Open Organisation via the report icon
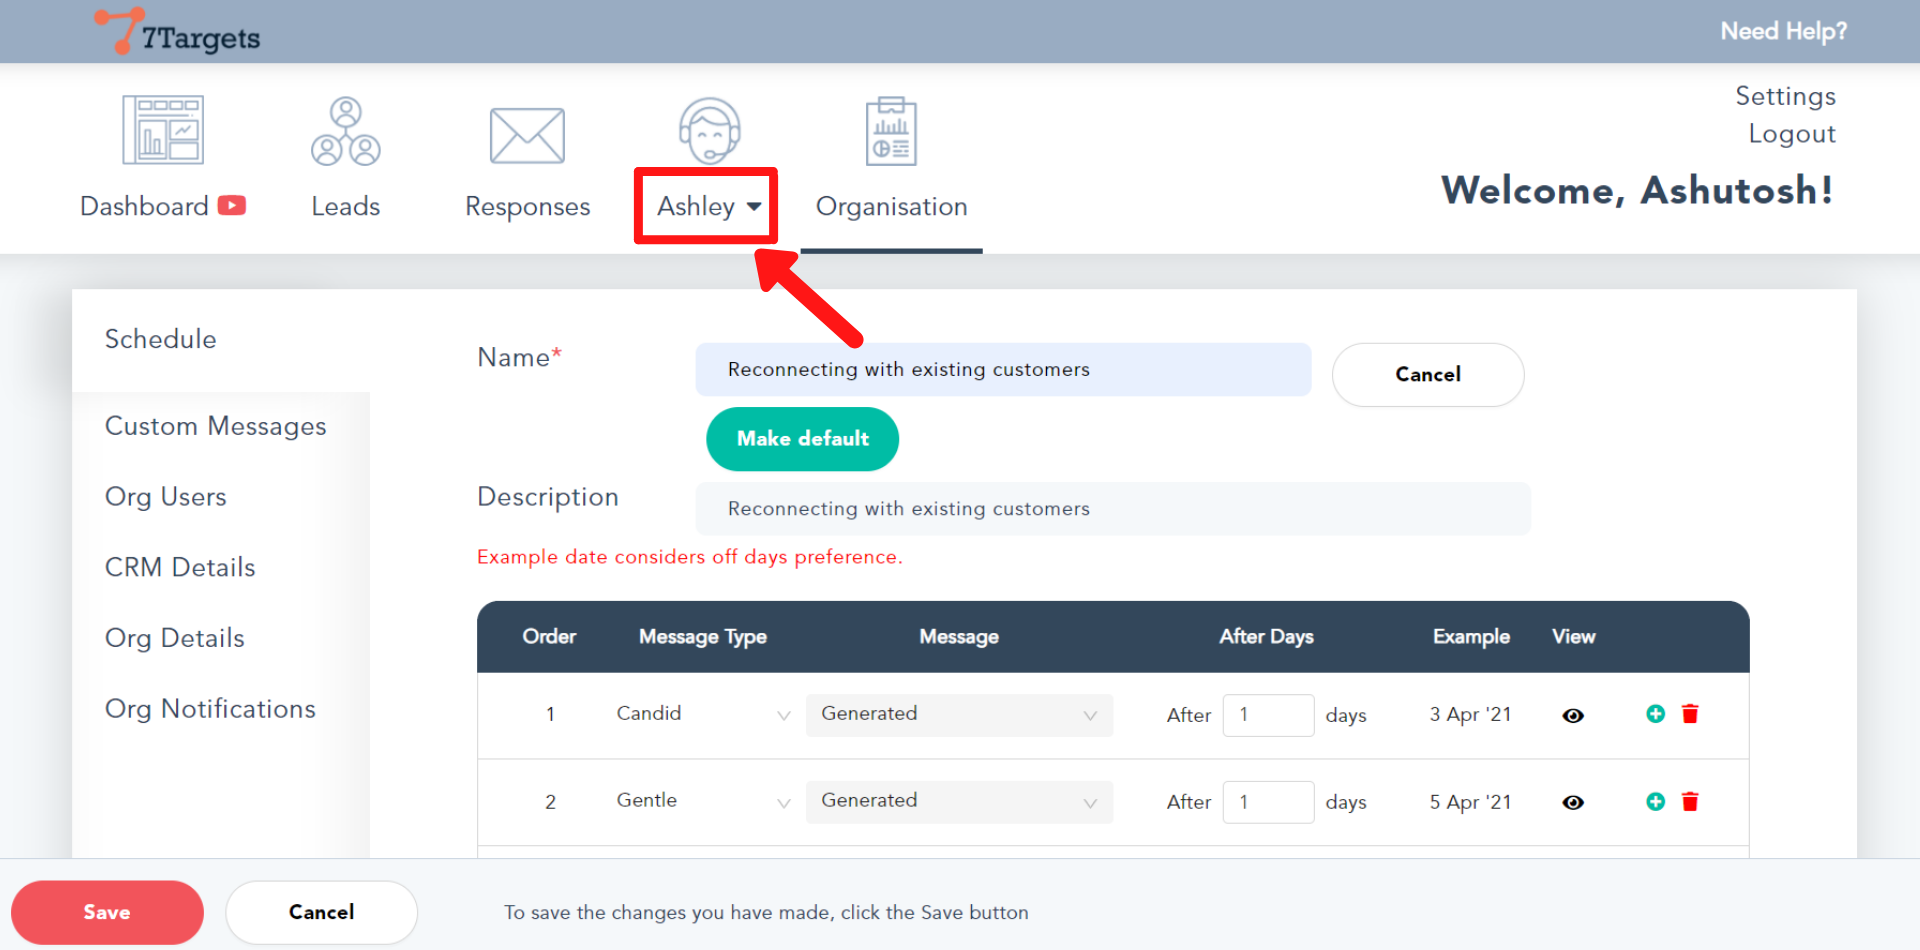The height and width of the screenshot is (950, 1920). click(890, 129)
